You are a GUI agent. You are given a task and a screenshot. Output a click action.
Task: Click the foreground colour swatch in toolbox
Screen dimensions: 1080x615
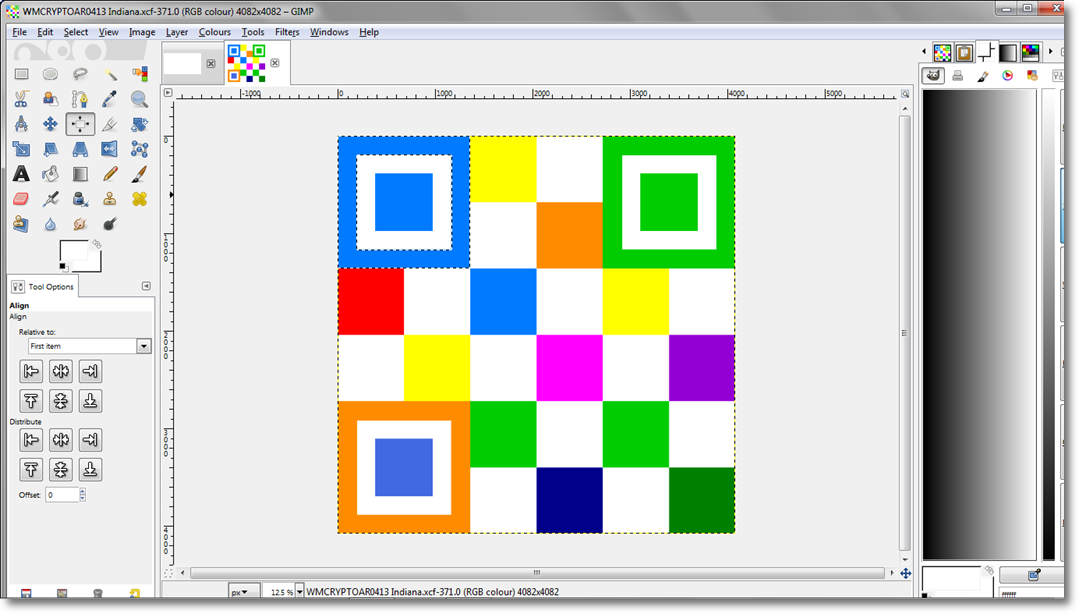[72, 251]
